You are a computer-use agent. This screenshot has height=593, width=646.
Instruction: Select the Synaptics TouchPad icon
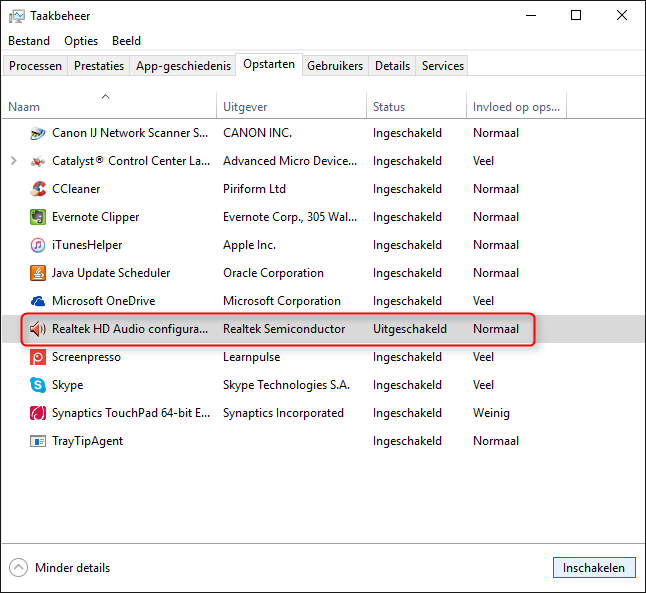(38, 413)
